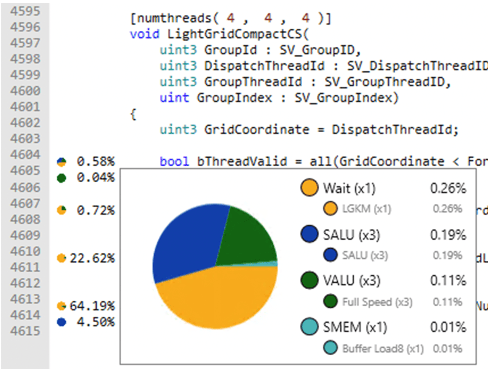Click line number 4604 in the gutter

25,155
